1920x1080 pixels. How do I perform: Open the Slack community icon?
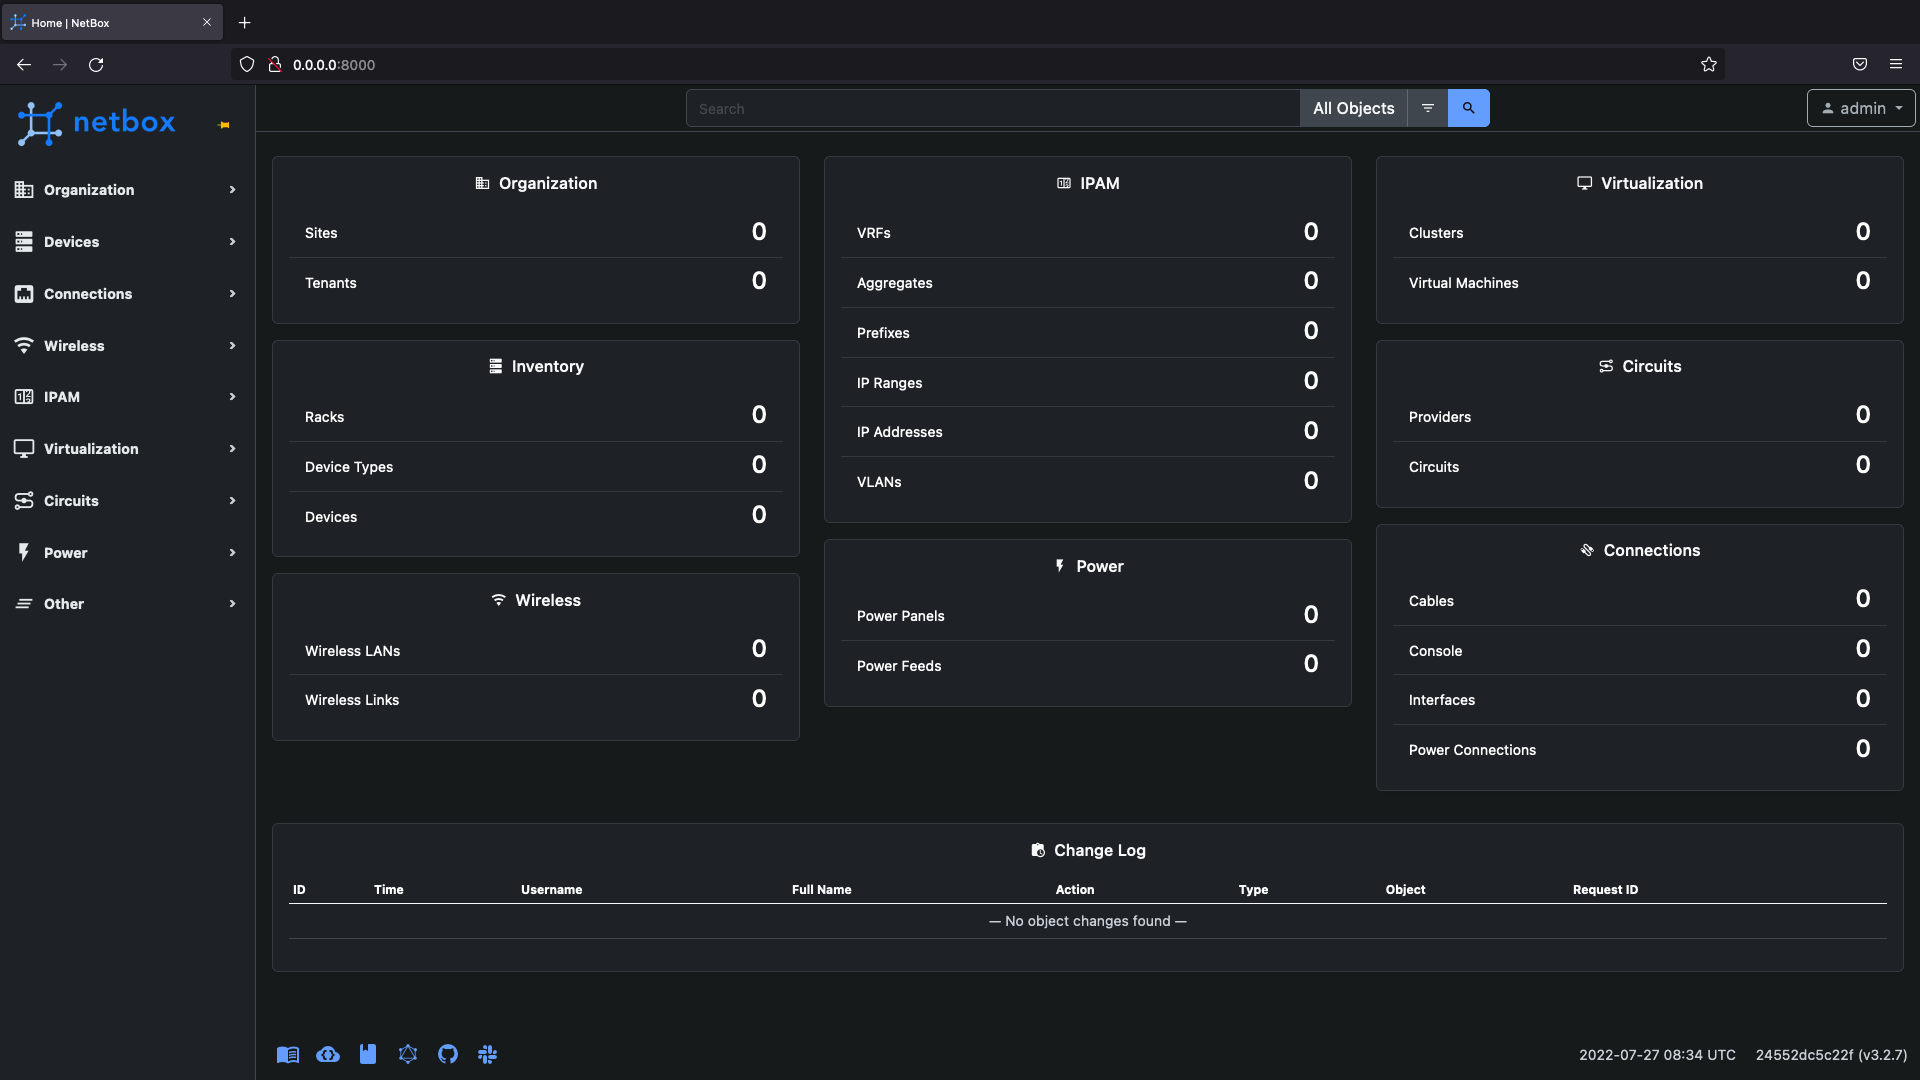(x=488, y=1054)
